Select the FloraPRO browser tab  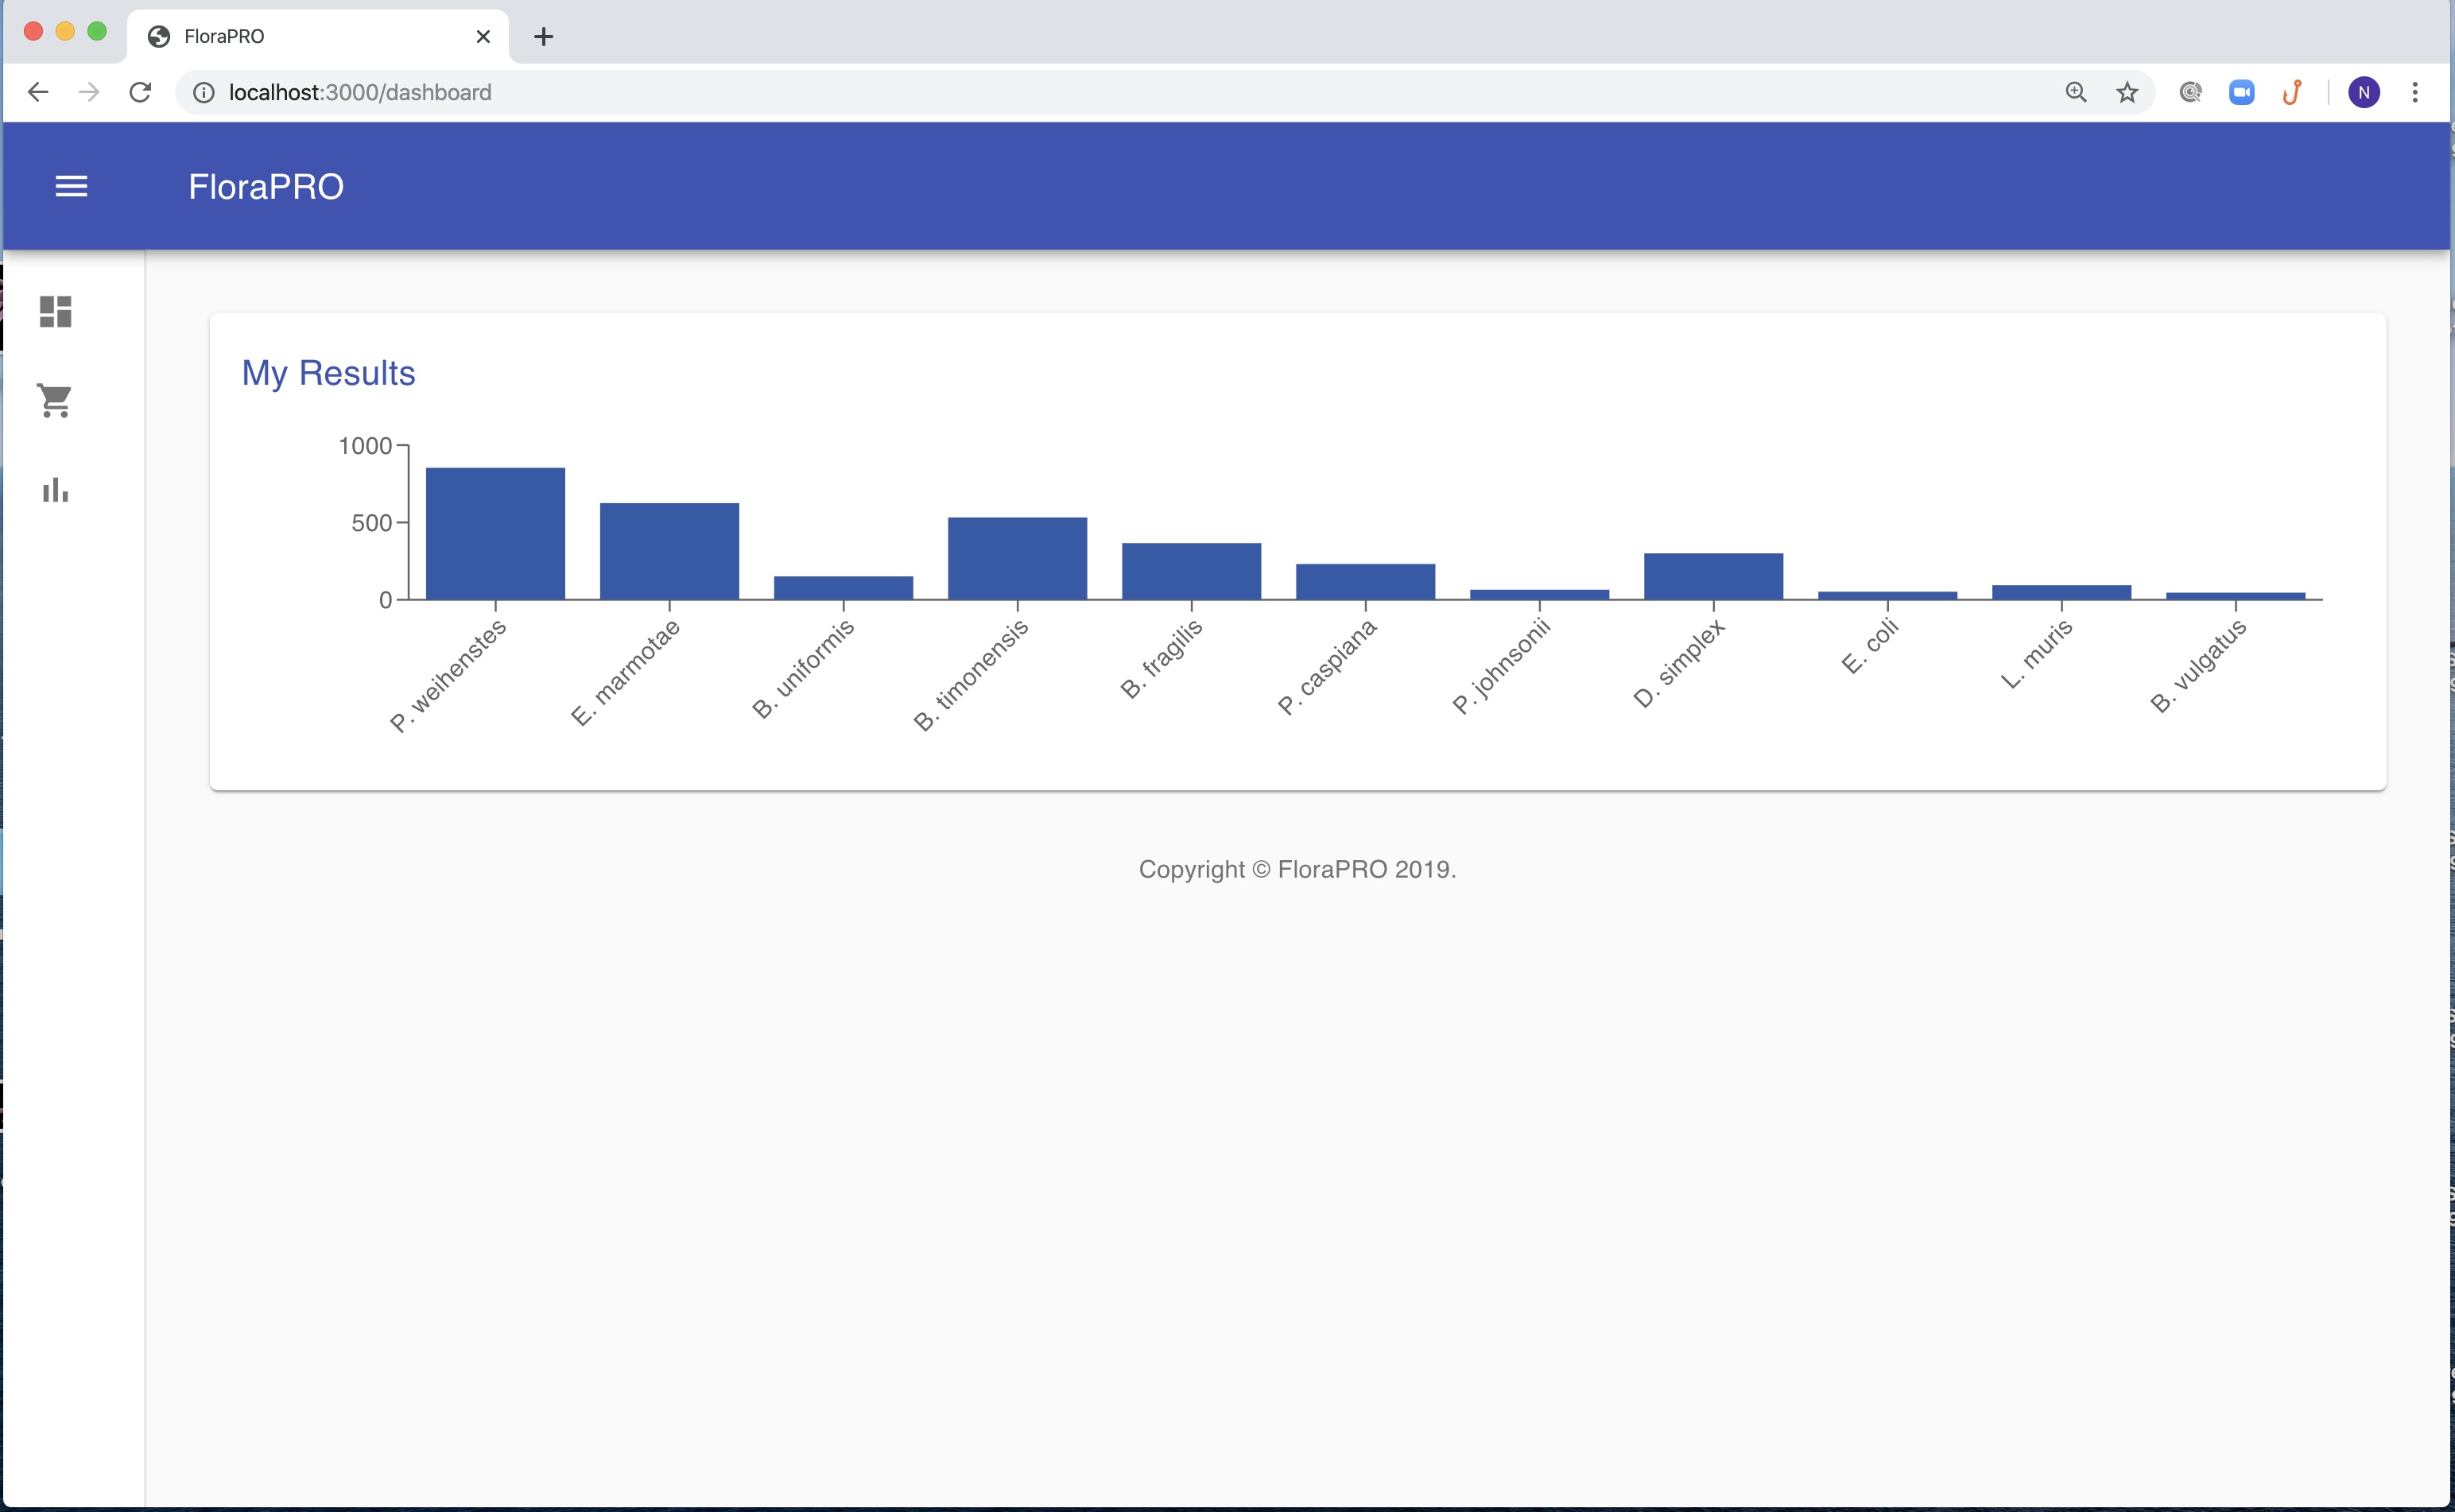click(x=318, y=37)
